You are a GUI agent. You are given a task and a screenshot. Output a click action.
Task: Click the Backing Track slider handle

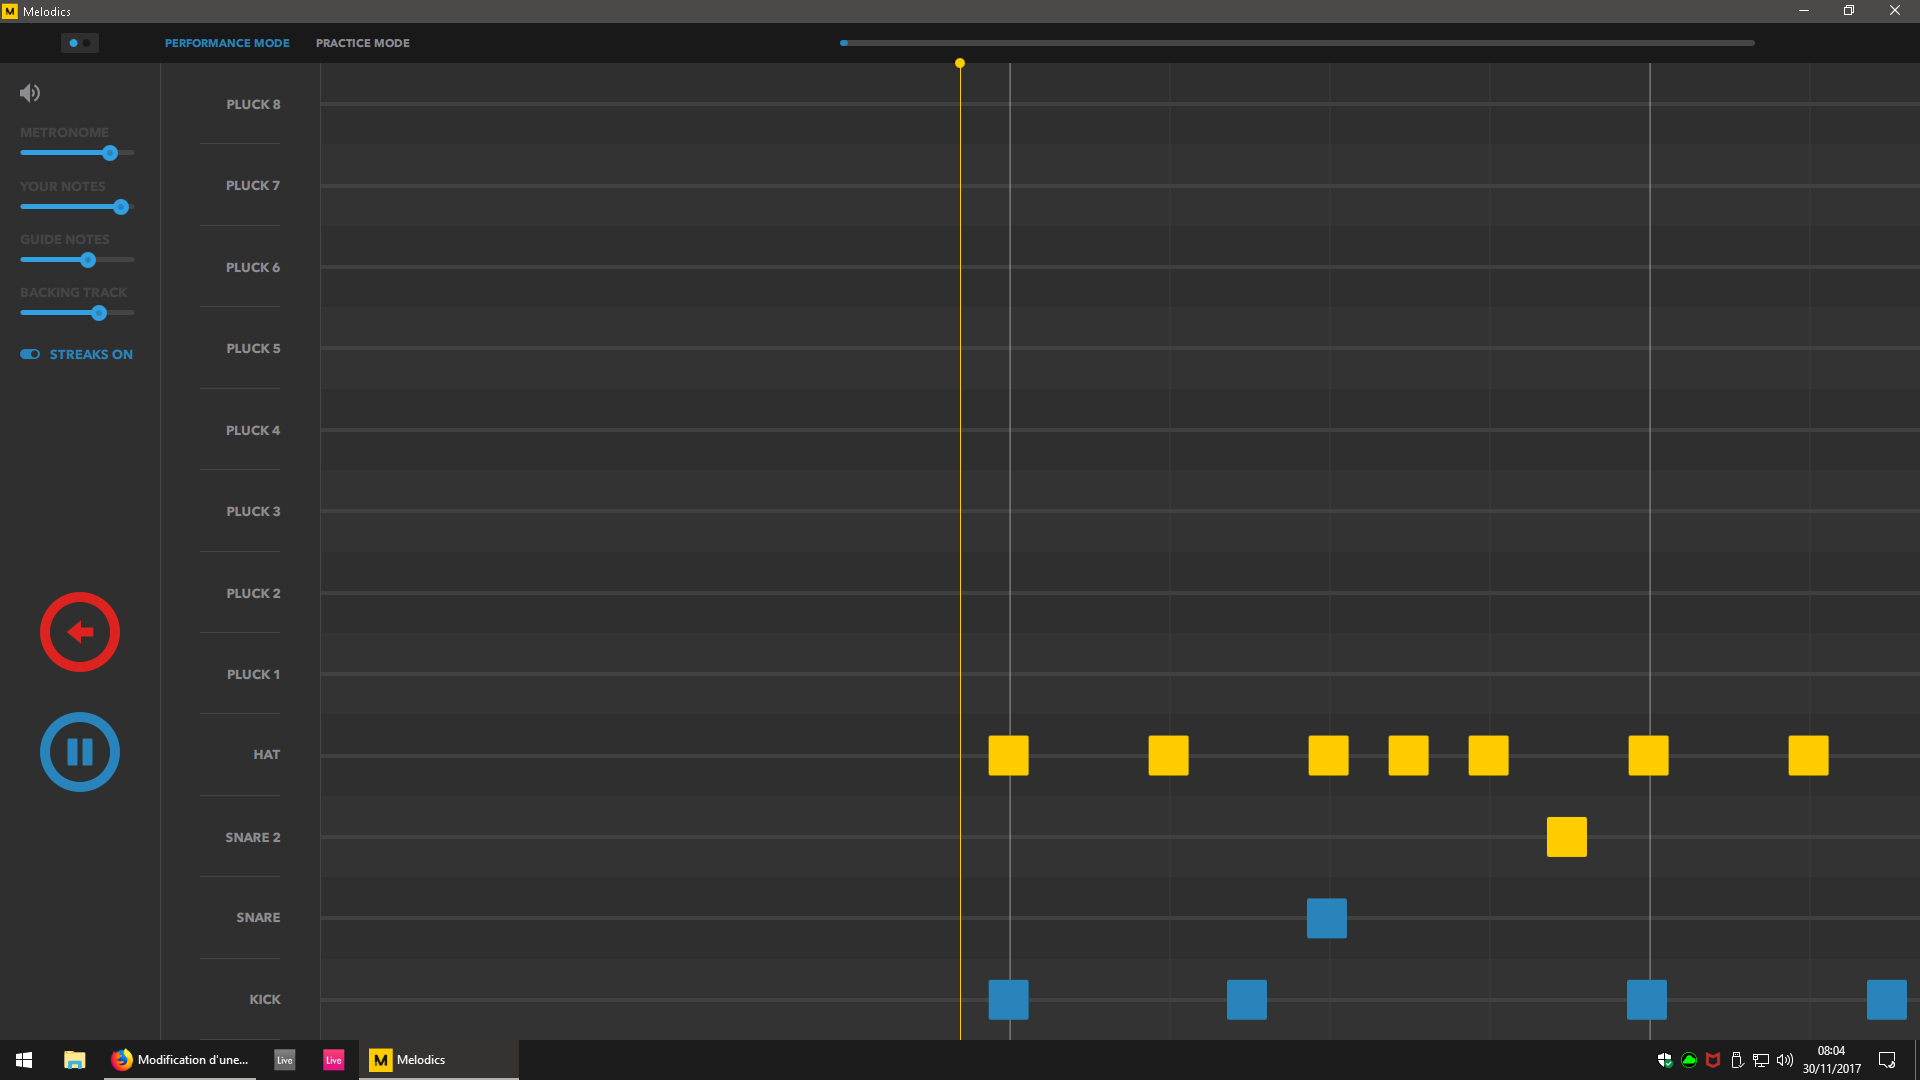(x=99, y=313)
